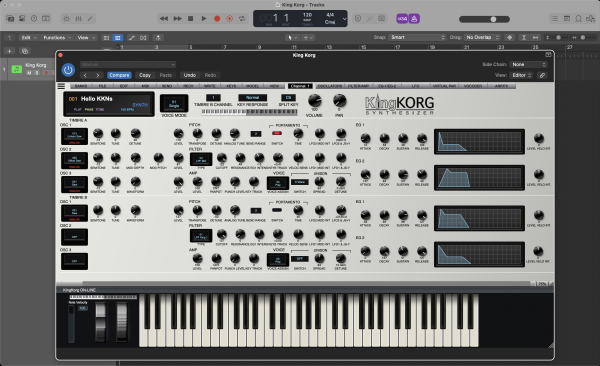600x366 pixels.
Task: Open the VIRTUAL PAD tab in KingKorg editor
Action: coord(444,86)
